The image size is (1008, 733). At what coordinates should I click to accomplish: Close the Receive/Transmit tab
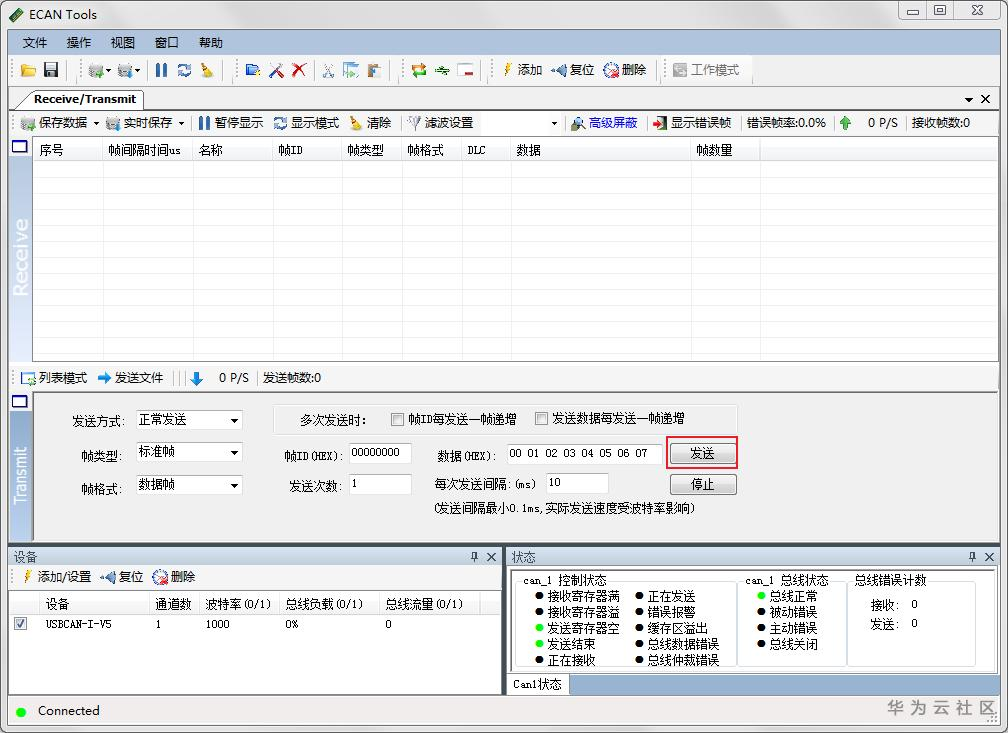[x=986, y=99]
